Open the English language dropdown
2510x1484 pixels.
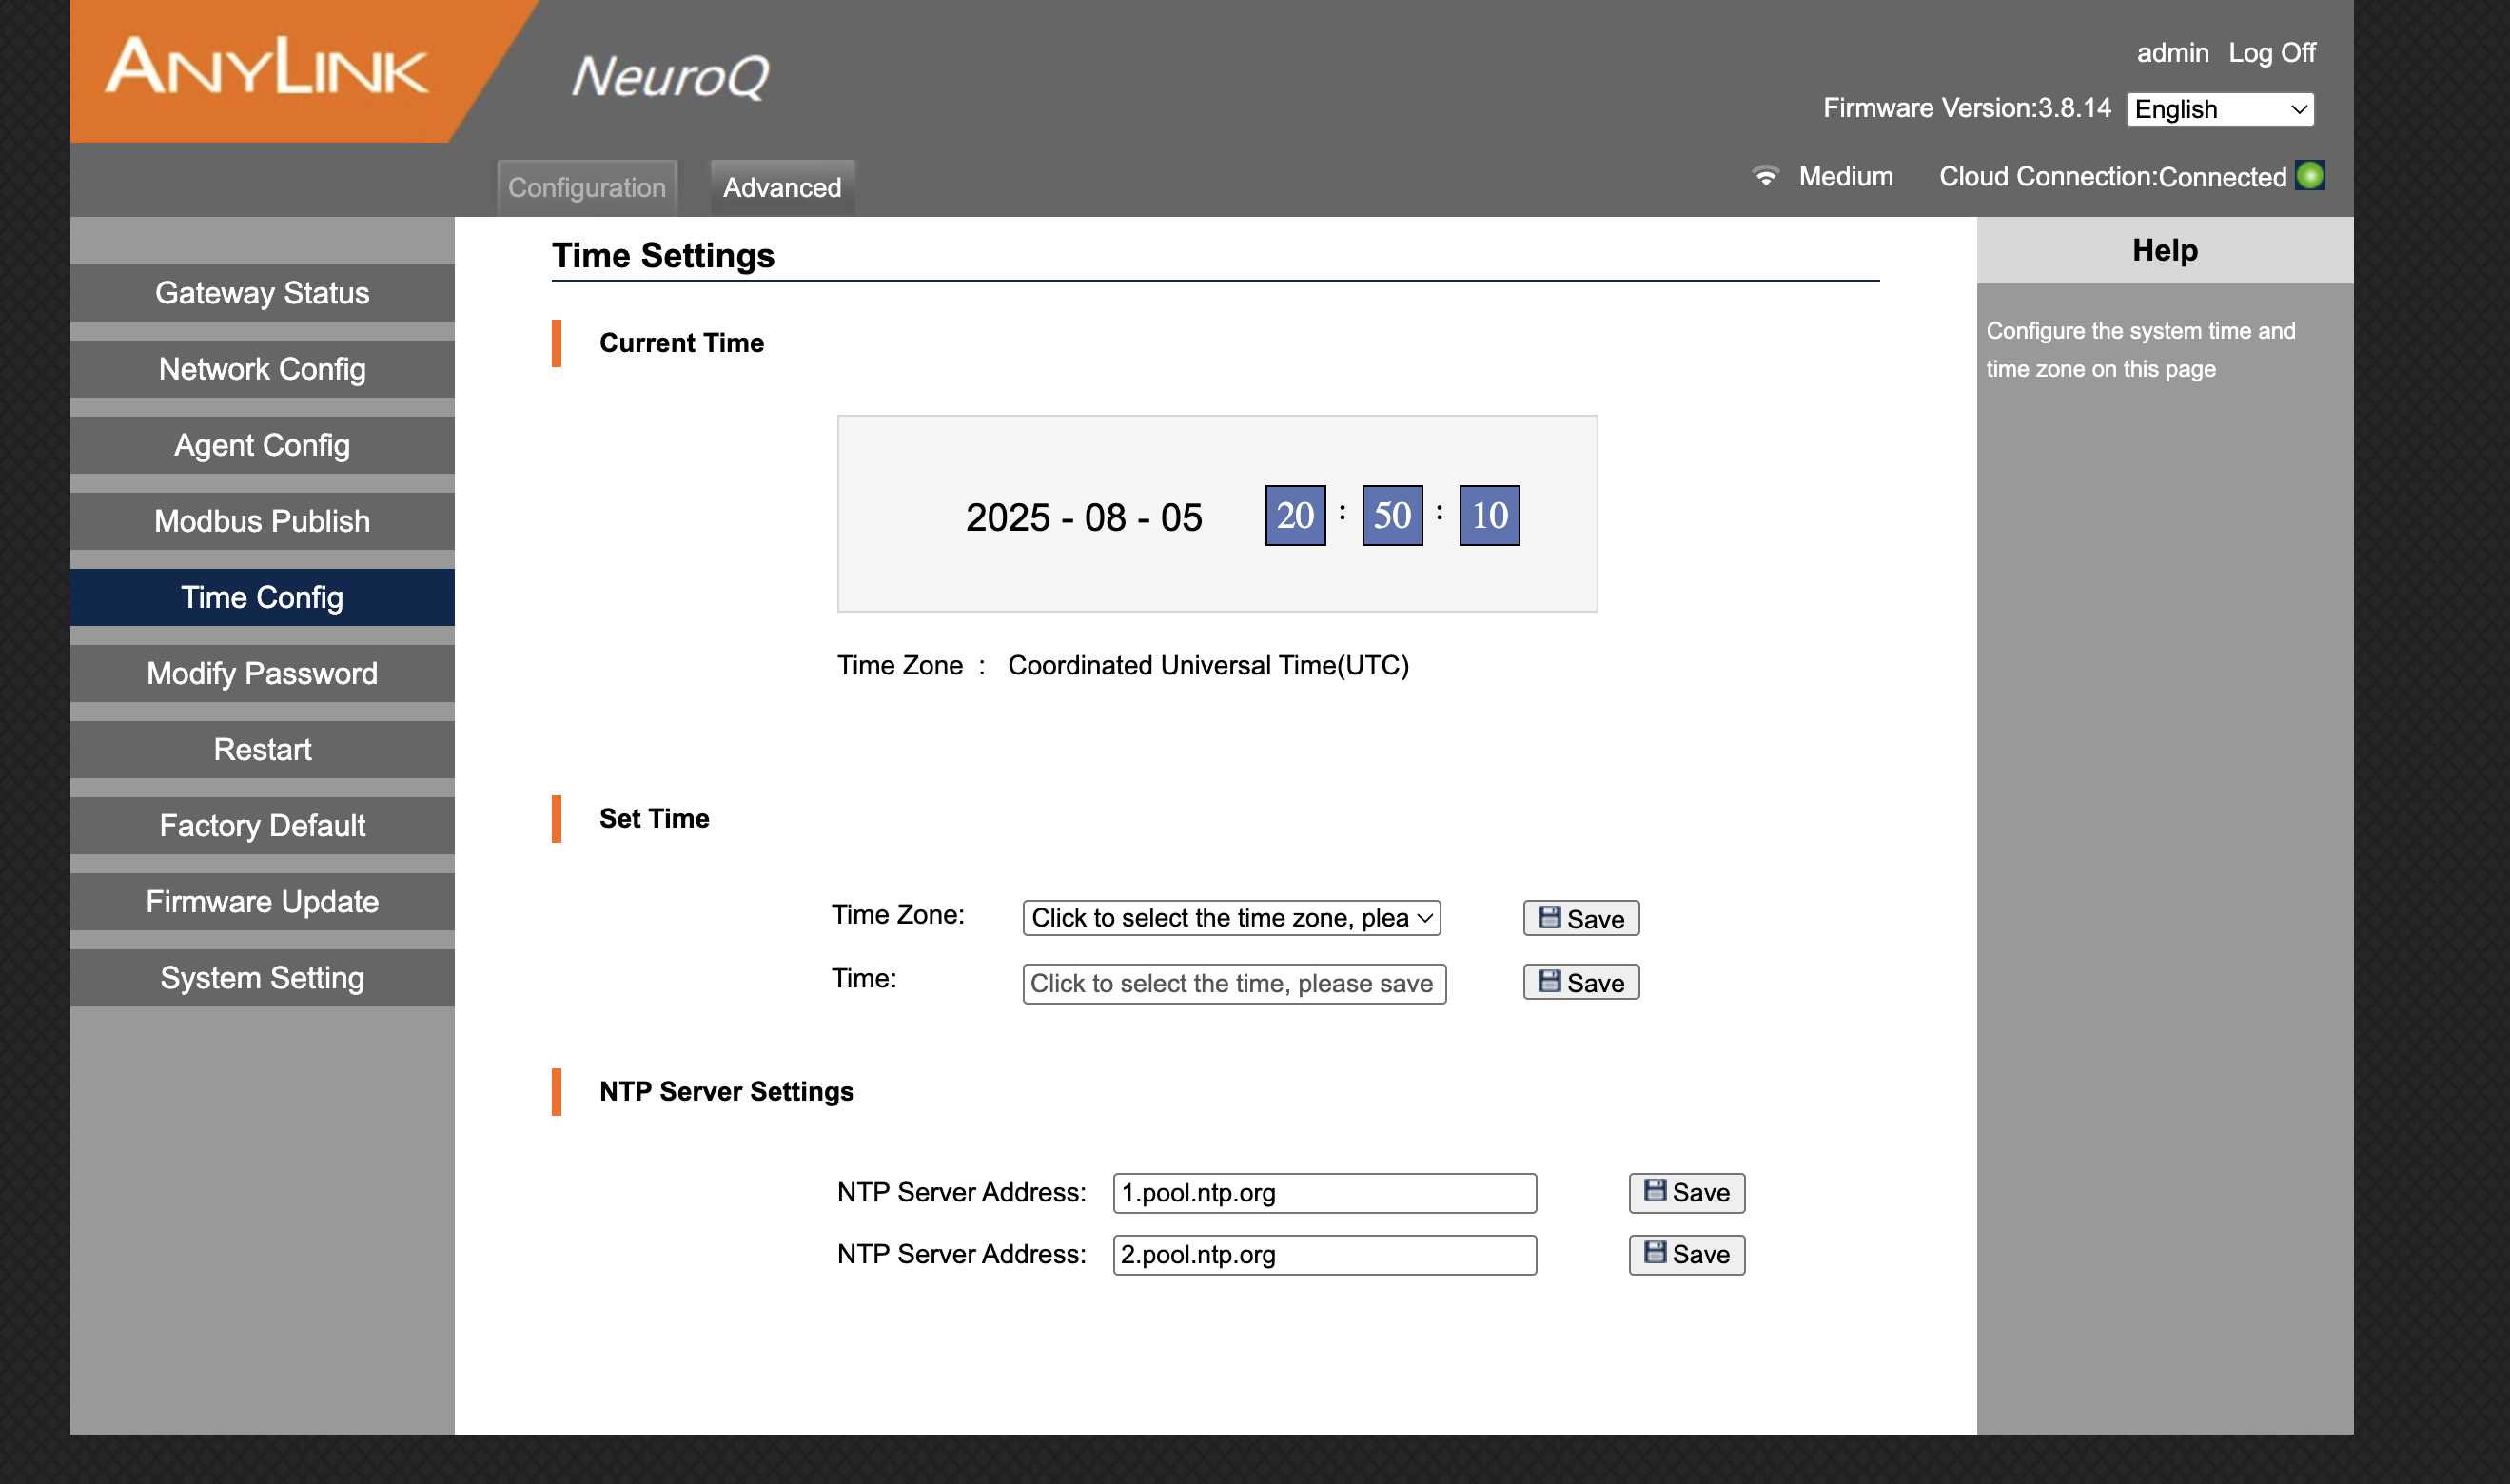[2220, 109]
